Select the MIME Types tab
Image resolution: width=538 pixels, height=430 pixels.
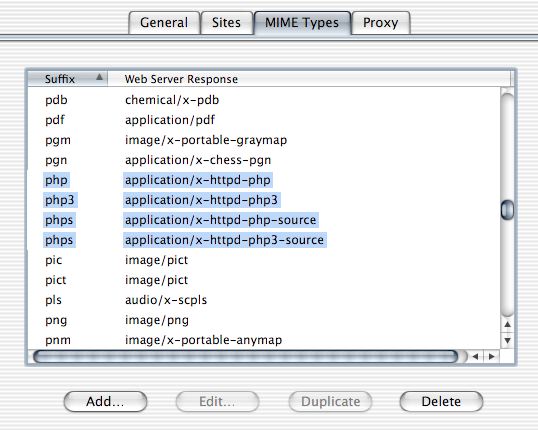(302, 23)
